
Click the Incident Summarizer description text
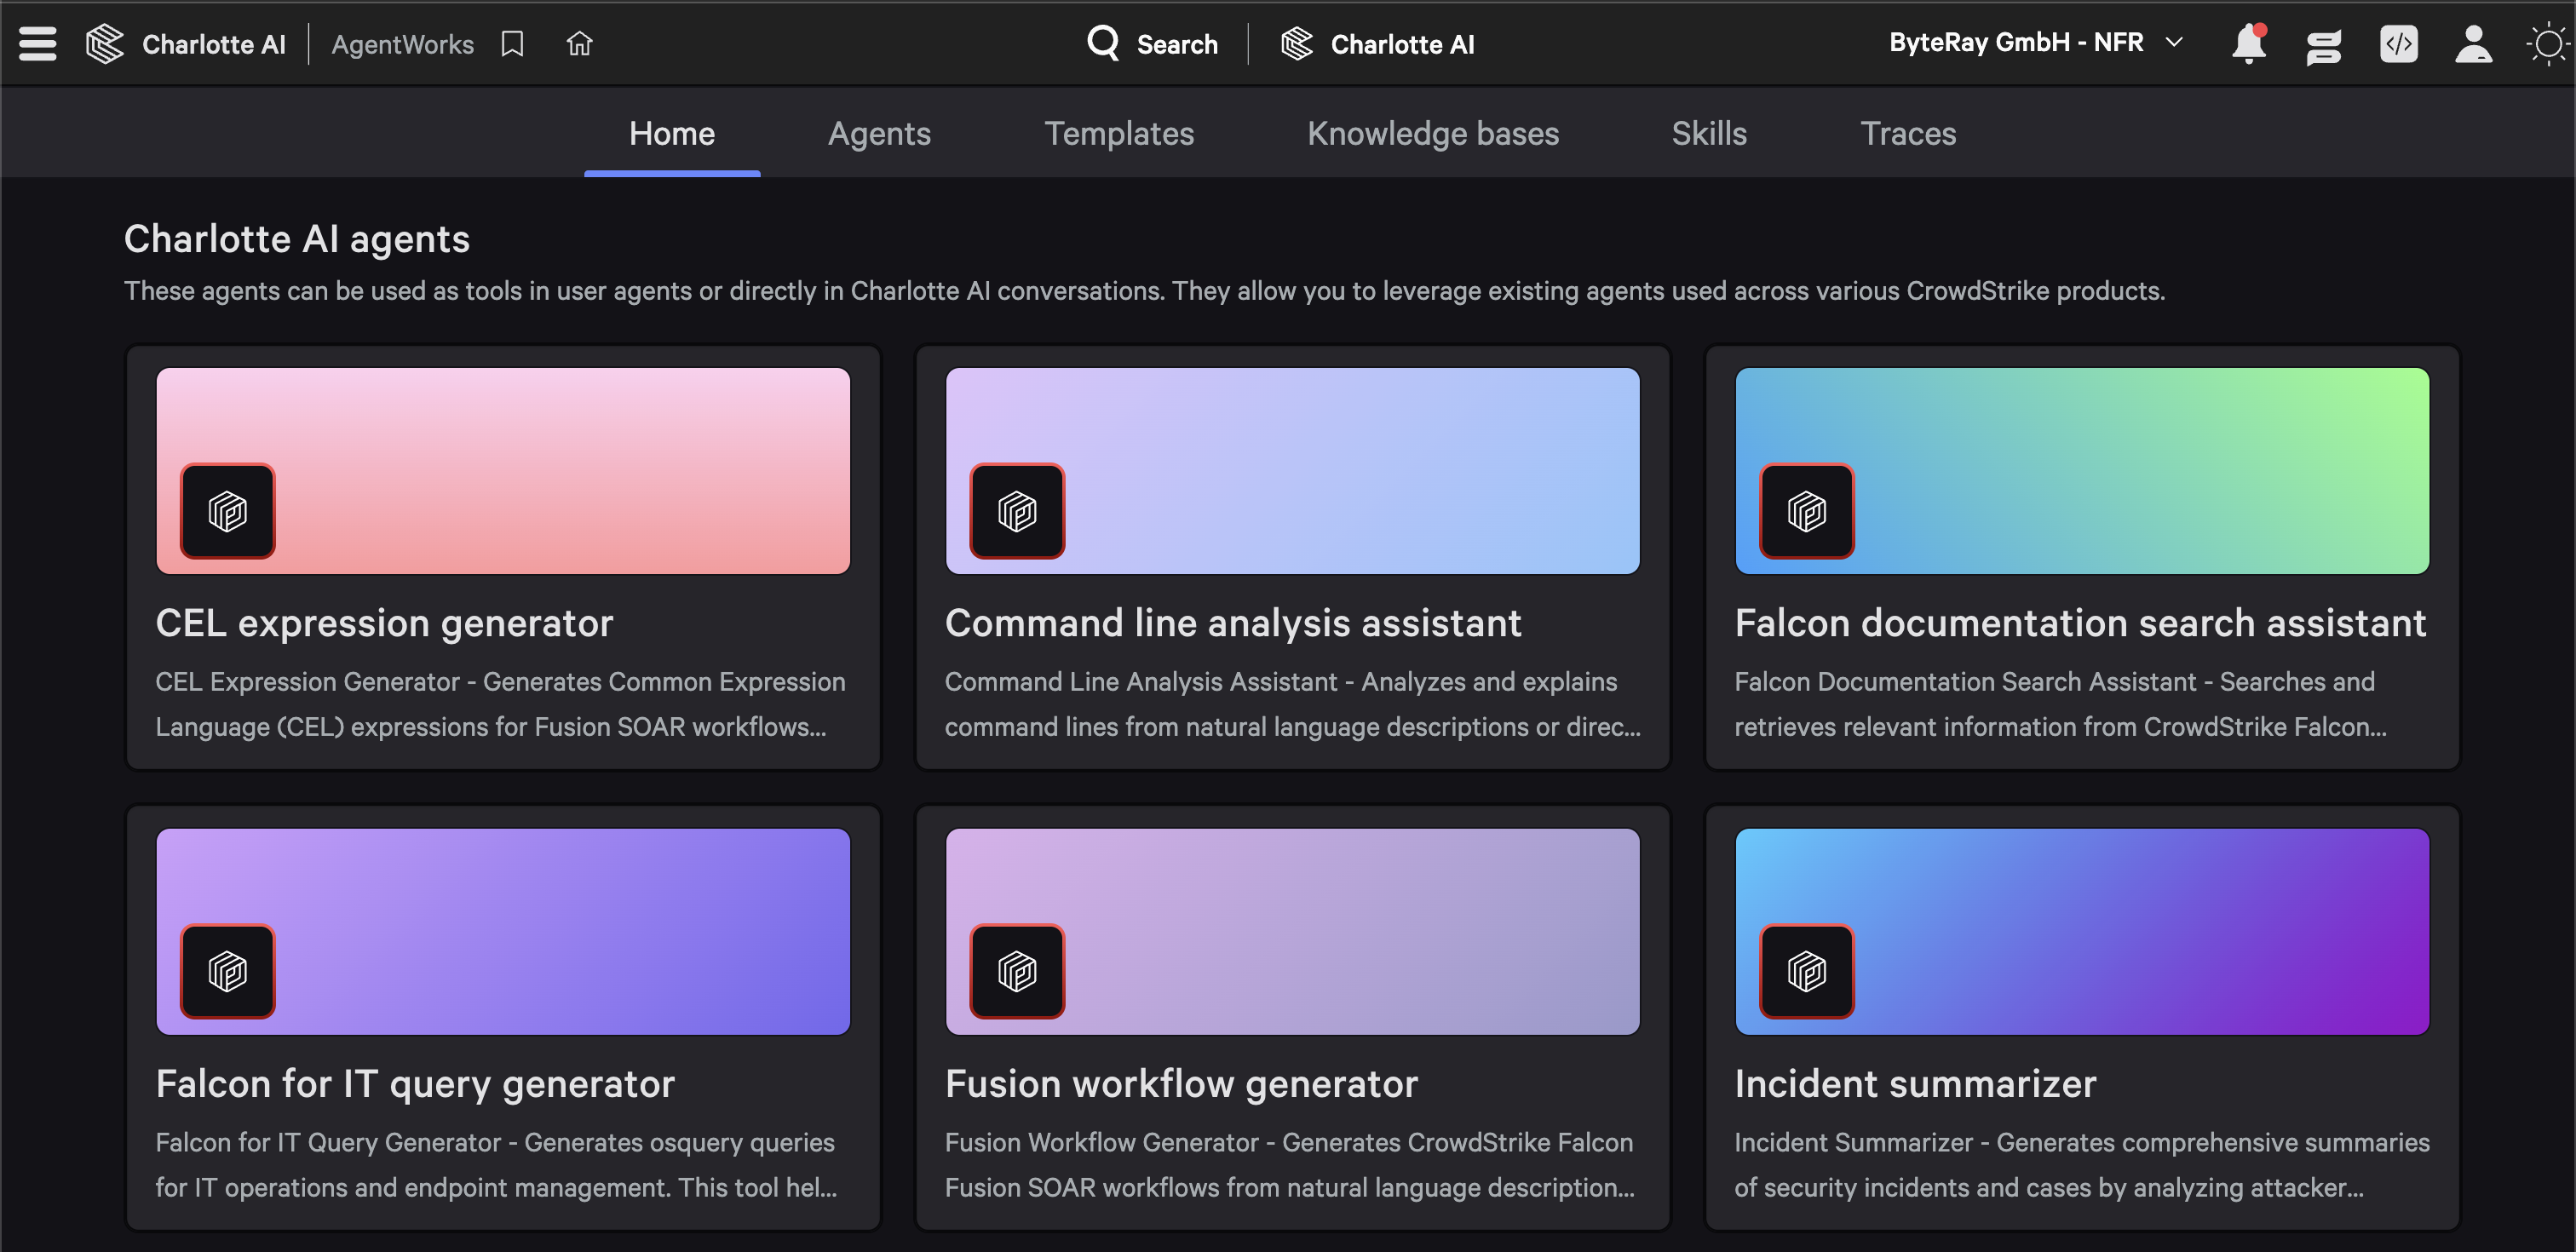point(2081,1165)
